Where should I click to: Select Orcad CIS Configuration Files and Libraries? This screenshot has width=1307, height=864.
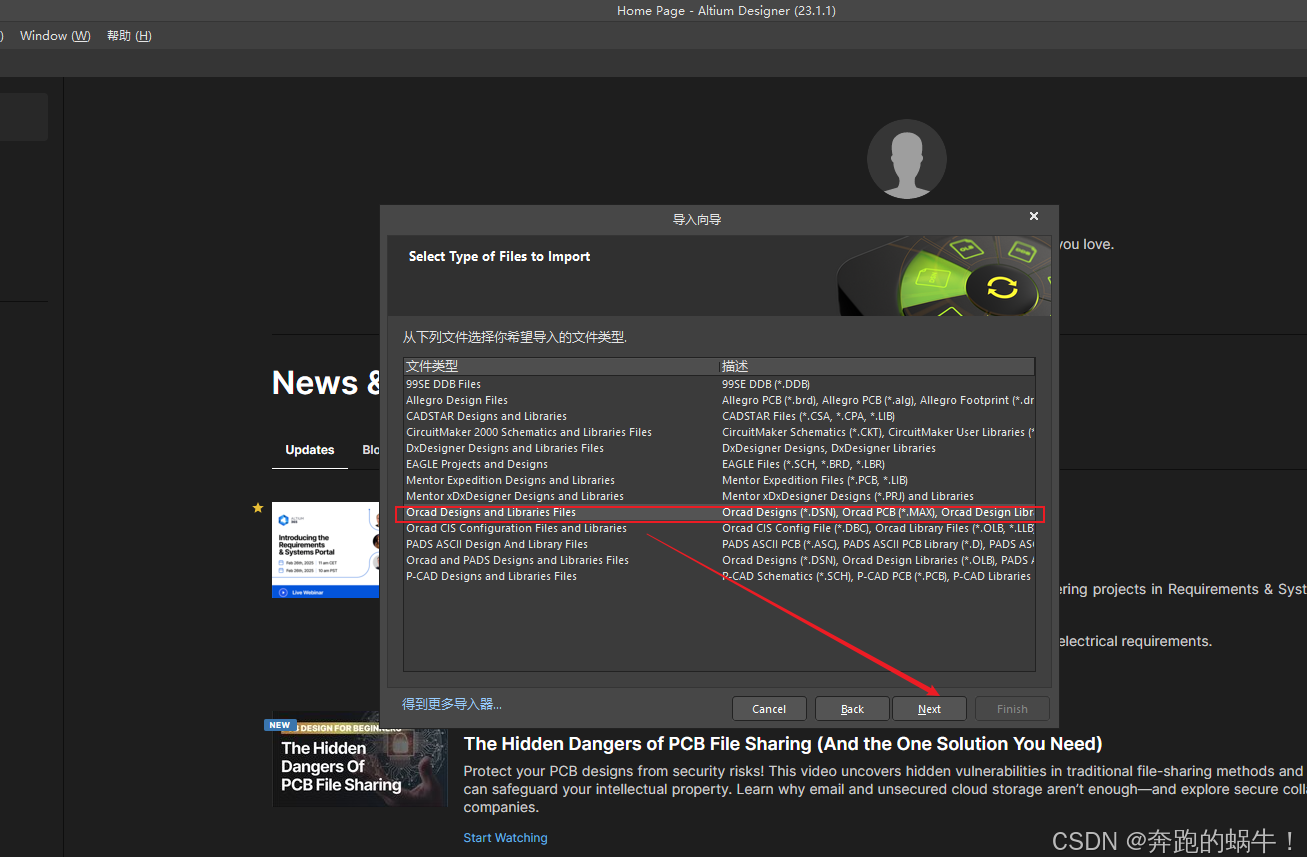719,528
